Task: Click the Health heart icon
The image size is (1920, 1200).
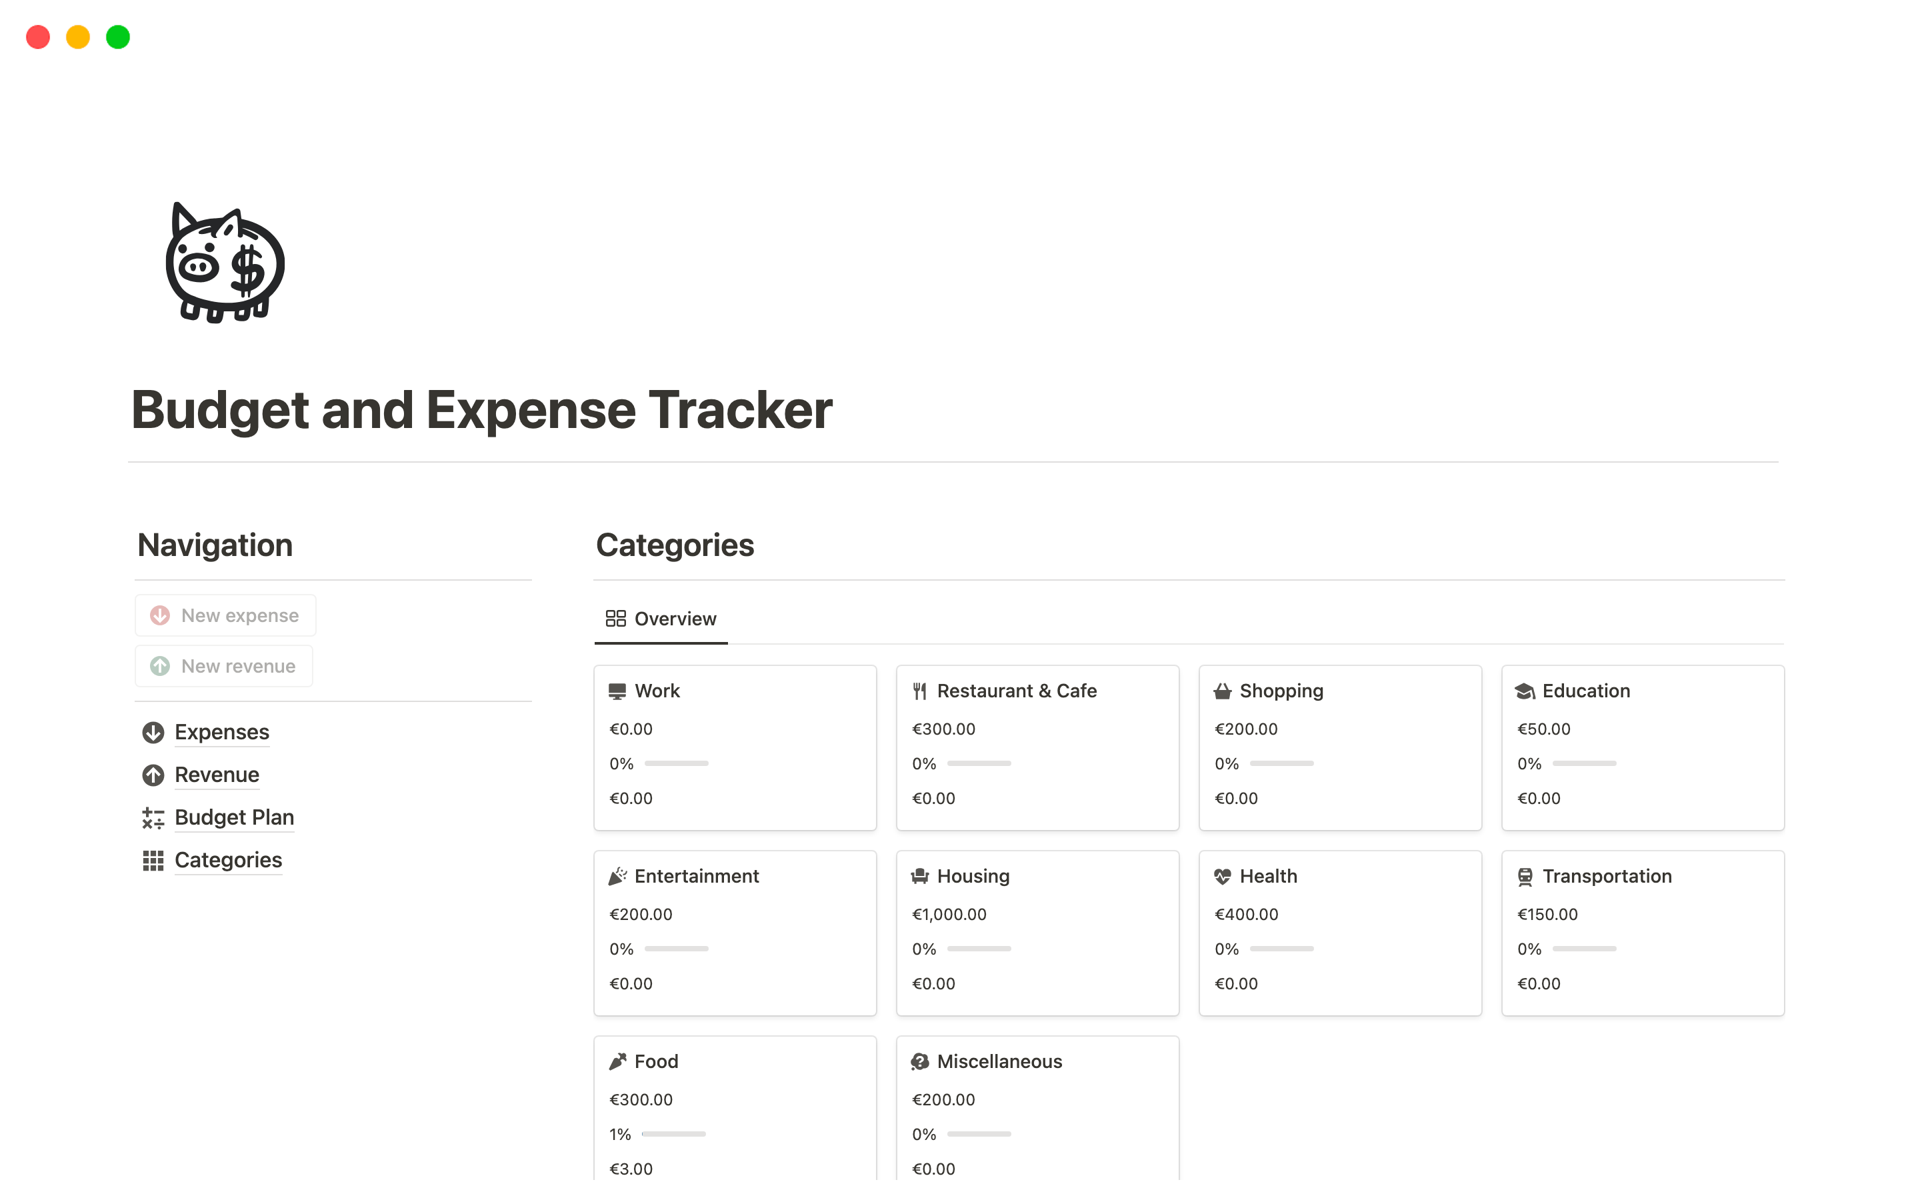Action: (1222, 877)
